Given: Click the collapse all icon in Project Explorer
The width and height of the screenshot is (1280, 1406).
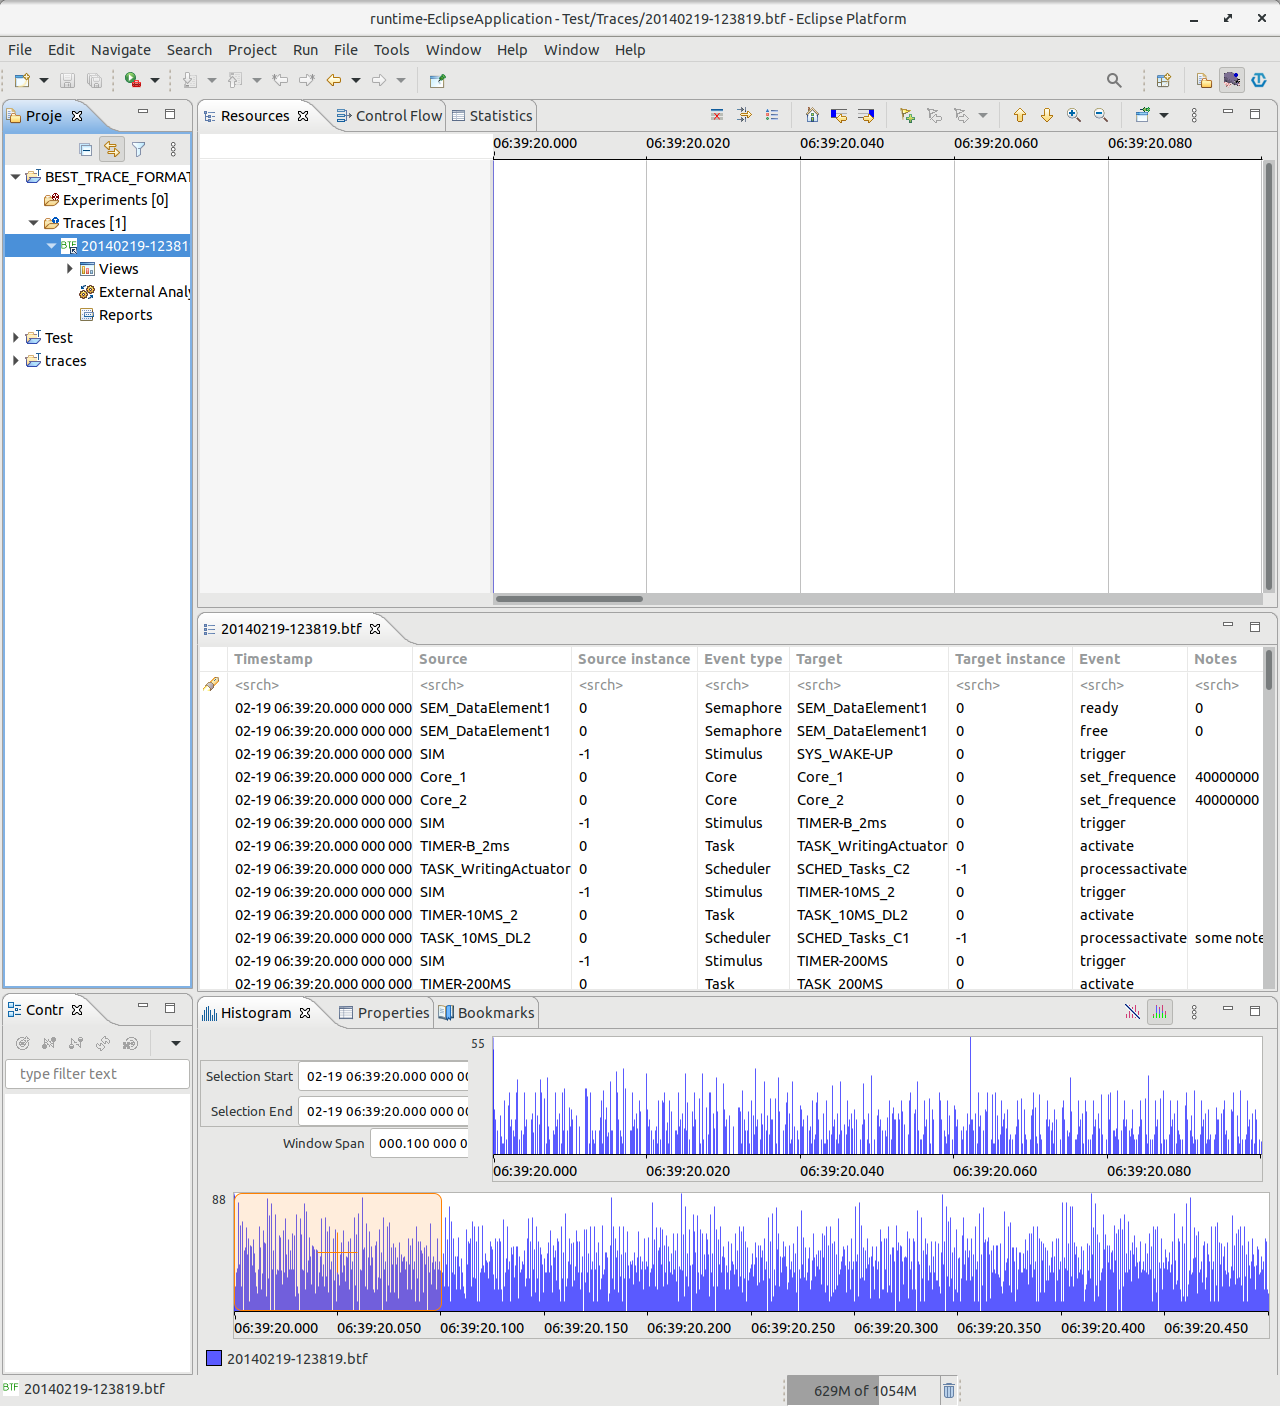Looking at the screenshot, I should 86,150.
